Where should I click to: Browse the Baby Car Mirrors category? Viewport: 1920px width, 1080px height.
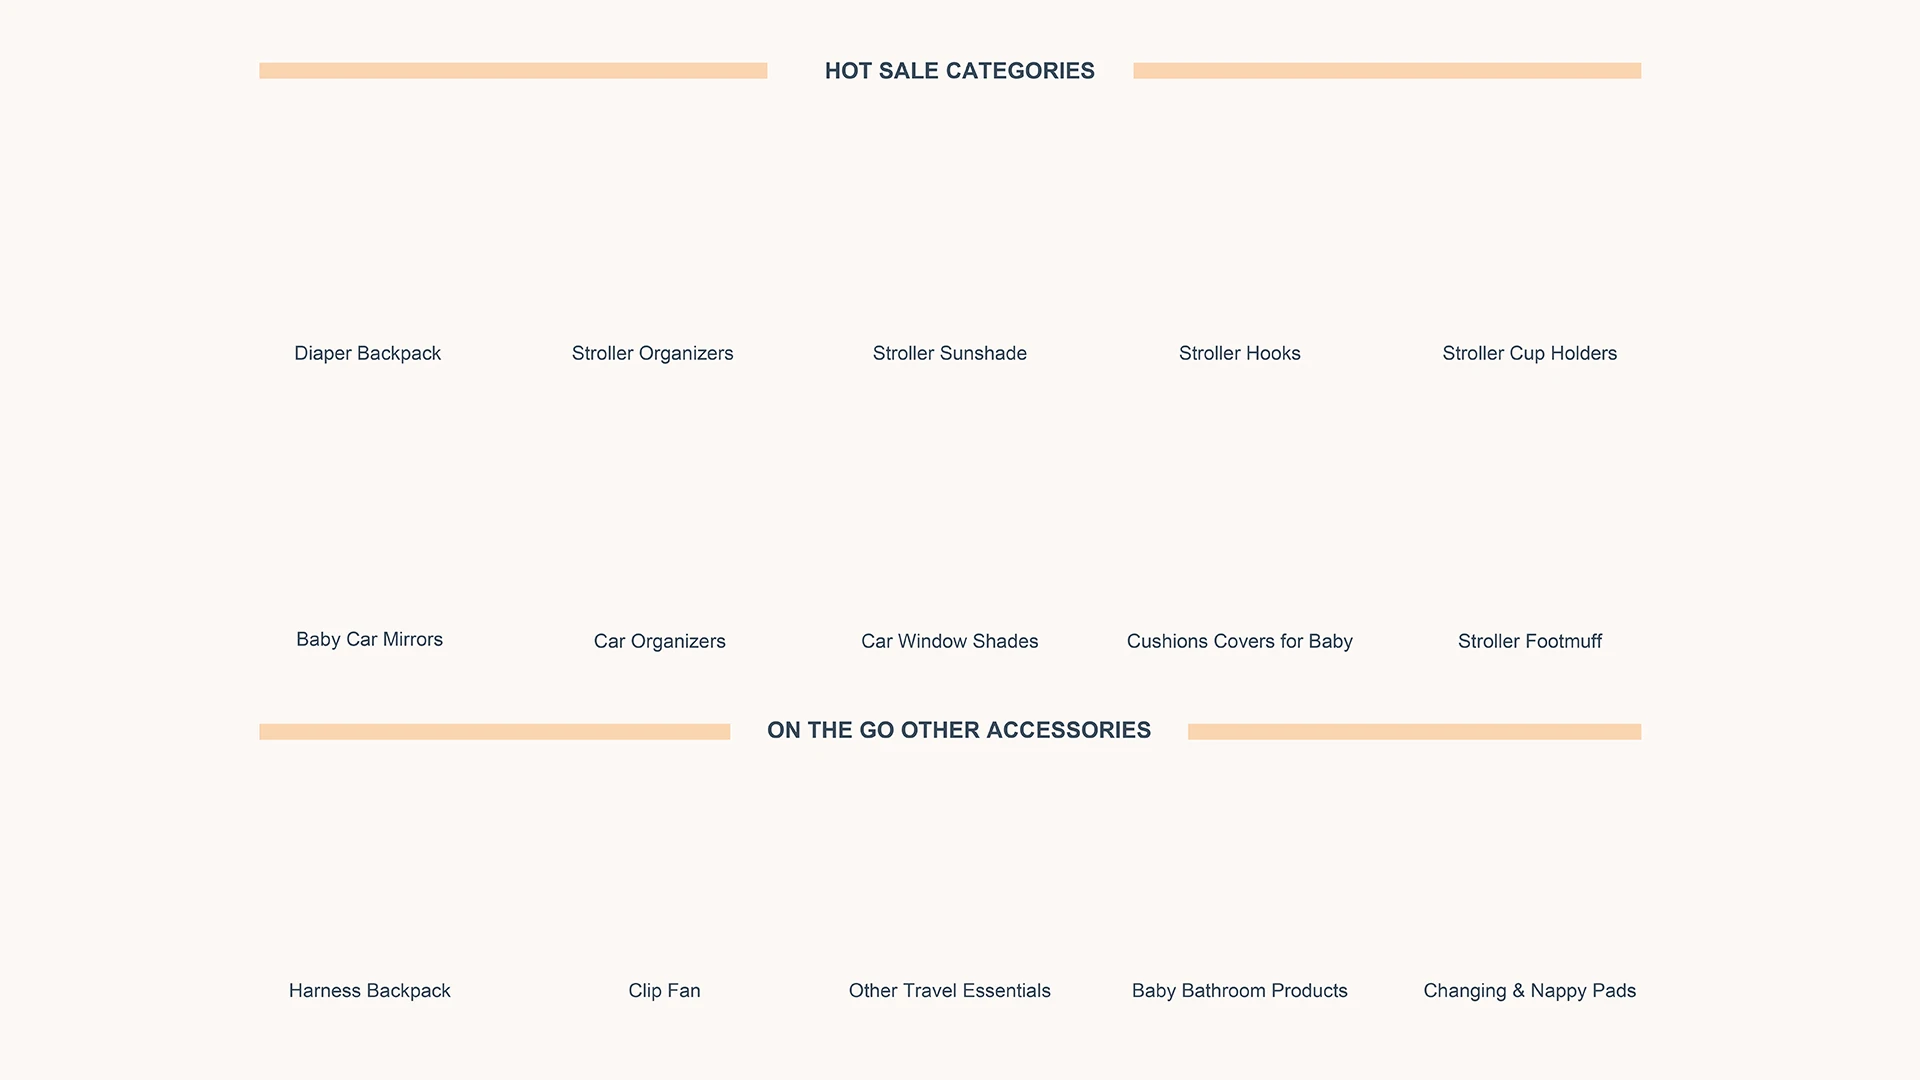click(369, 639)
